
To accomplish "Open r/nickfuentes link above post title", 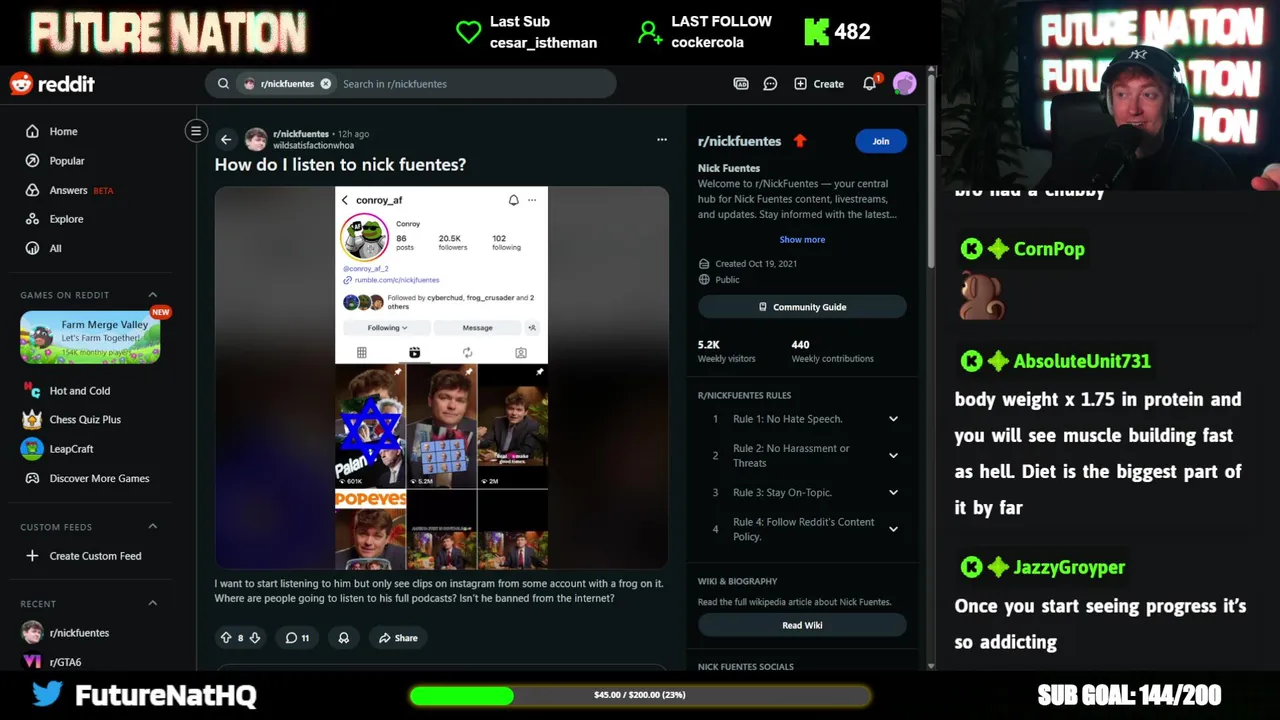I will [x=301, y=134].
